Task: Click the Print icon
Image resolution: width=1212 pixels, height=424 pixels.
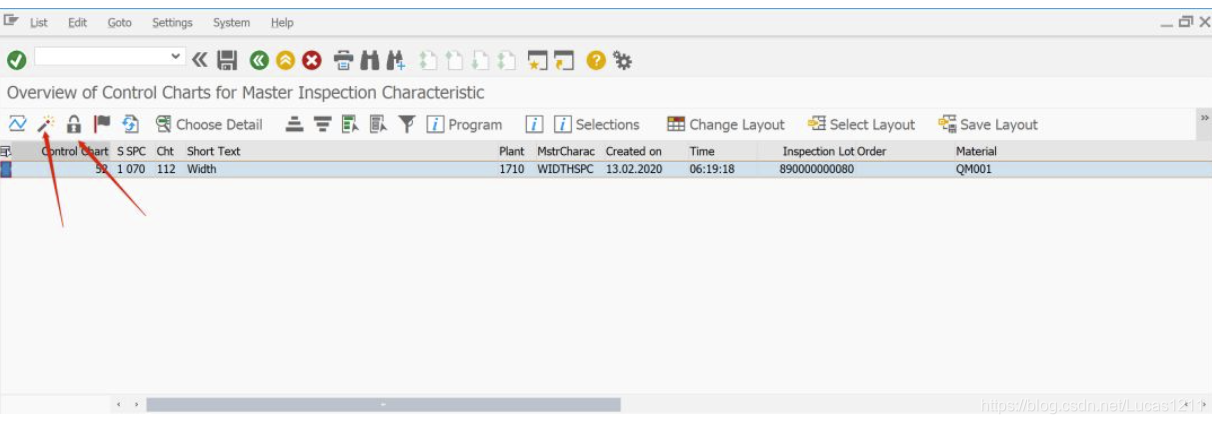Action: [x=343, y=61]
